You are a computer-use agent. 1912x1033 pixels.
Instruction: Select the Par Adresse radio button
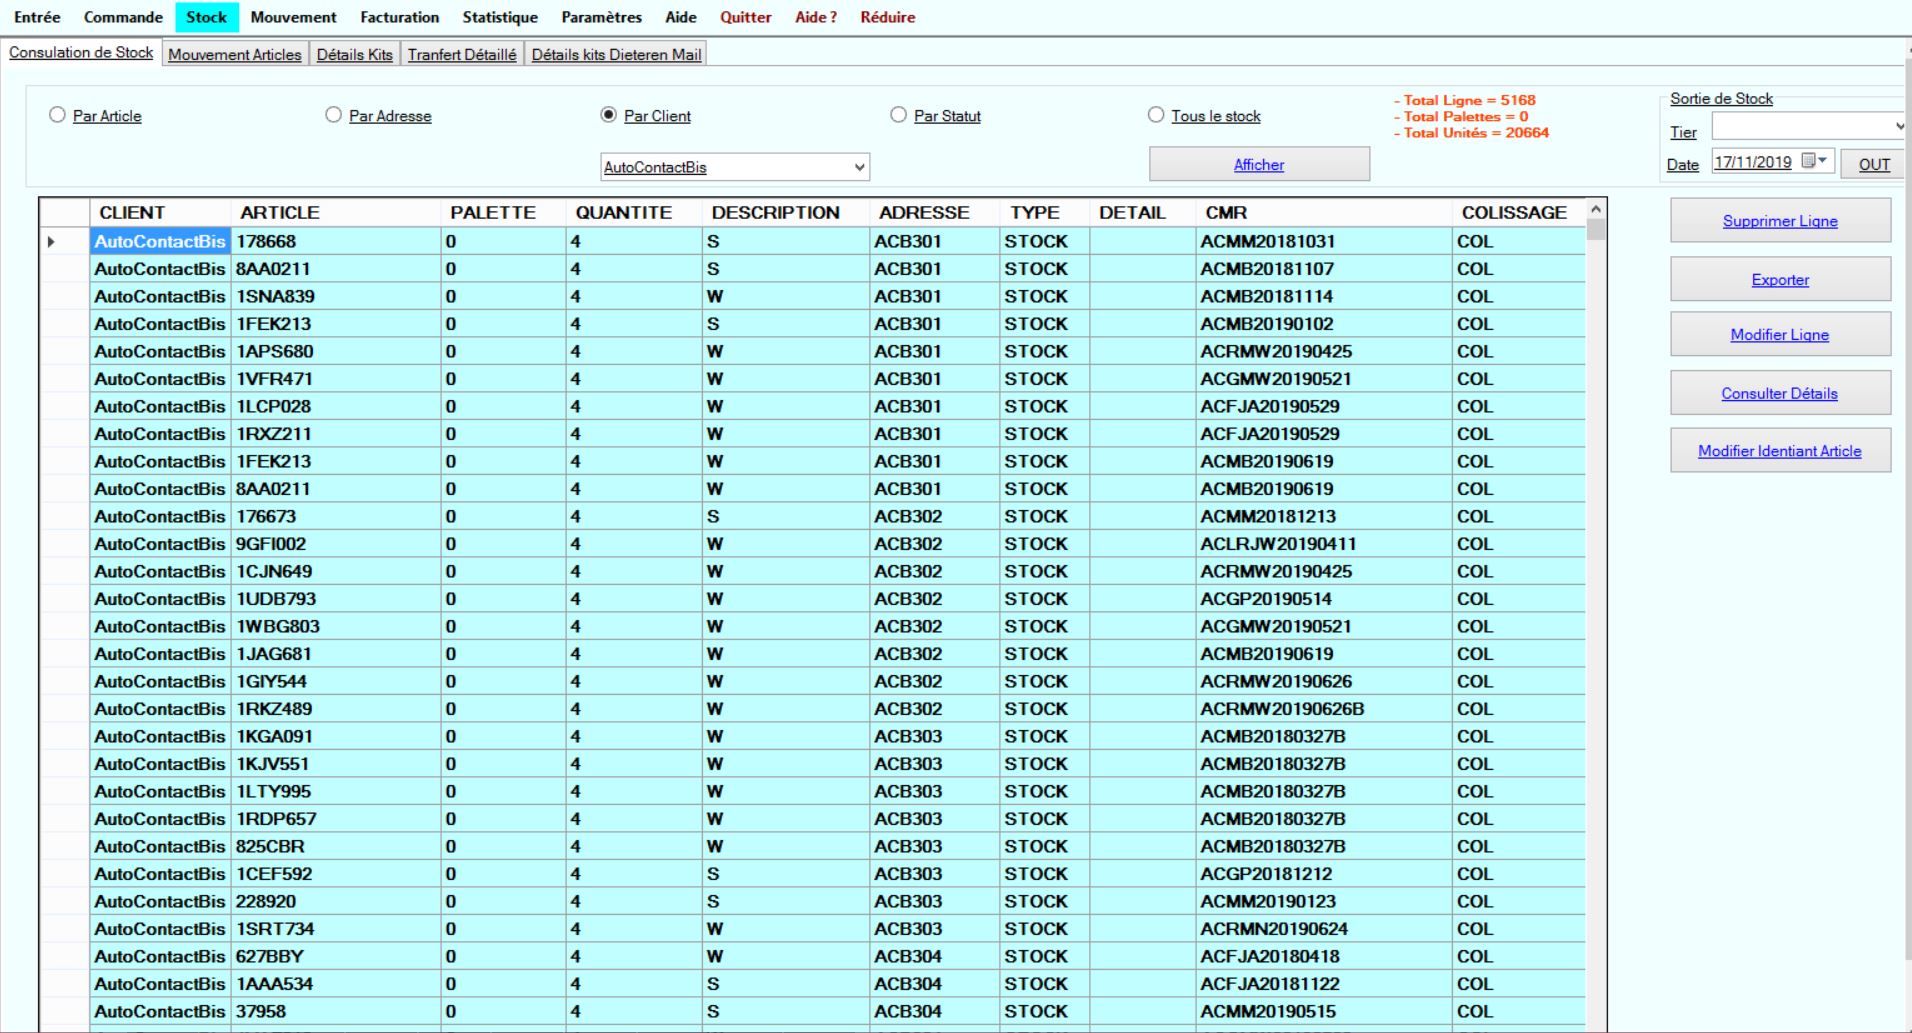pos(334,115)
